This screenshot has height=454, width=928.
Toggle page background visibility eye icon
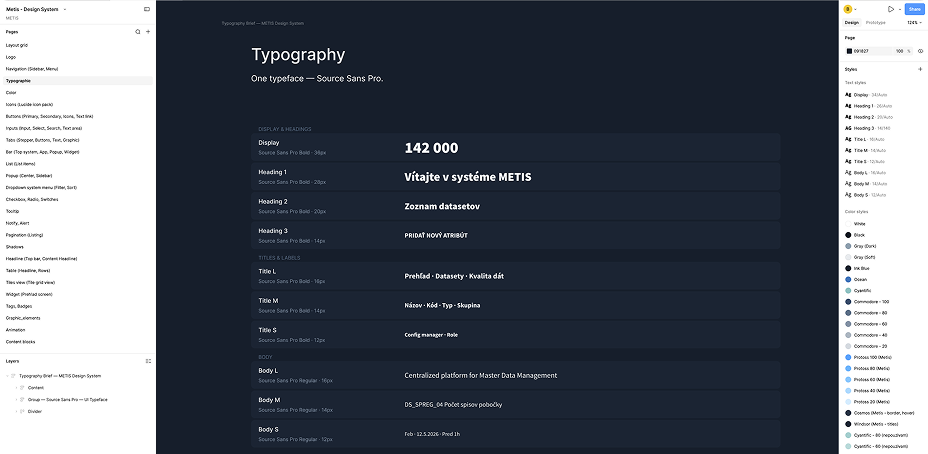pos(920,51)
